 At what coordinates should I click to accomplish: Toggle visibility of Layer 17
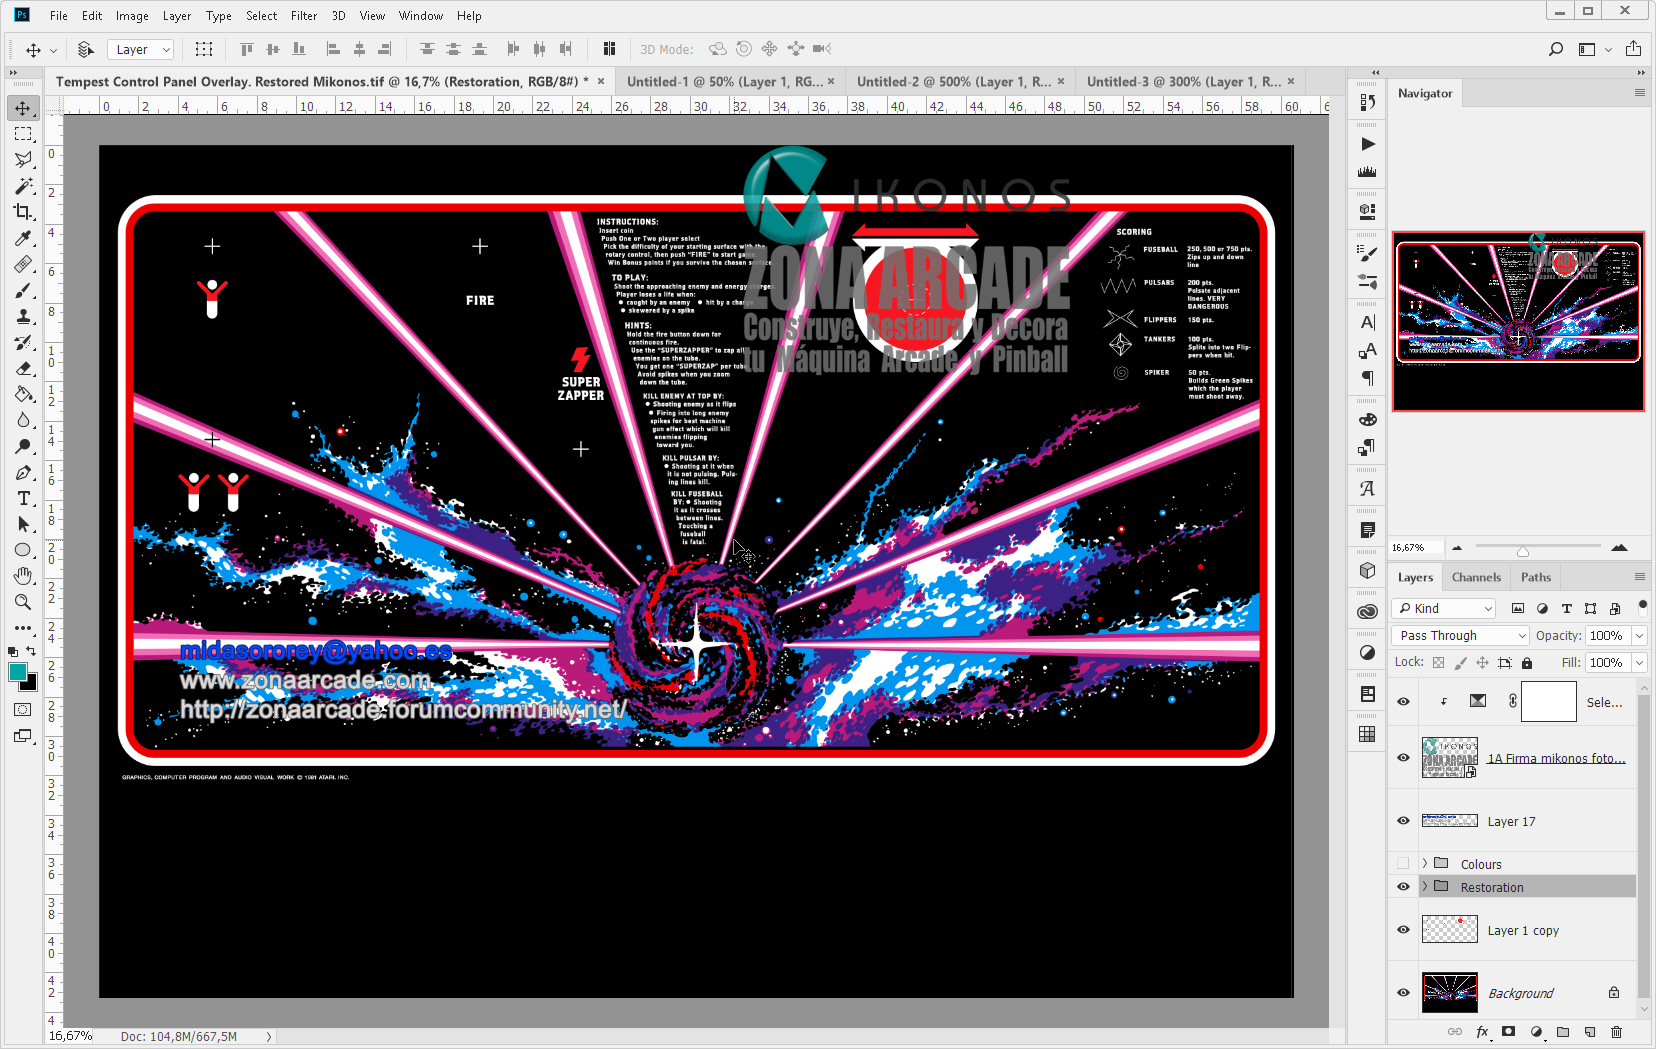click(1402, 820)
